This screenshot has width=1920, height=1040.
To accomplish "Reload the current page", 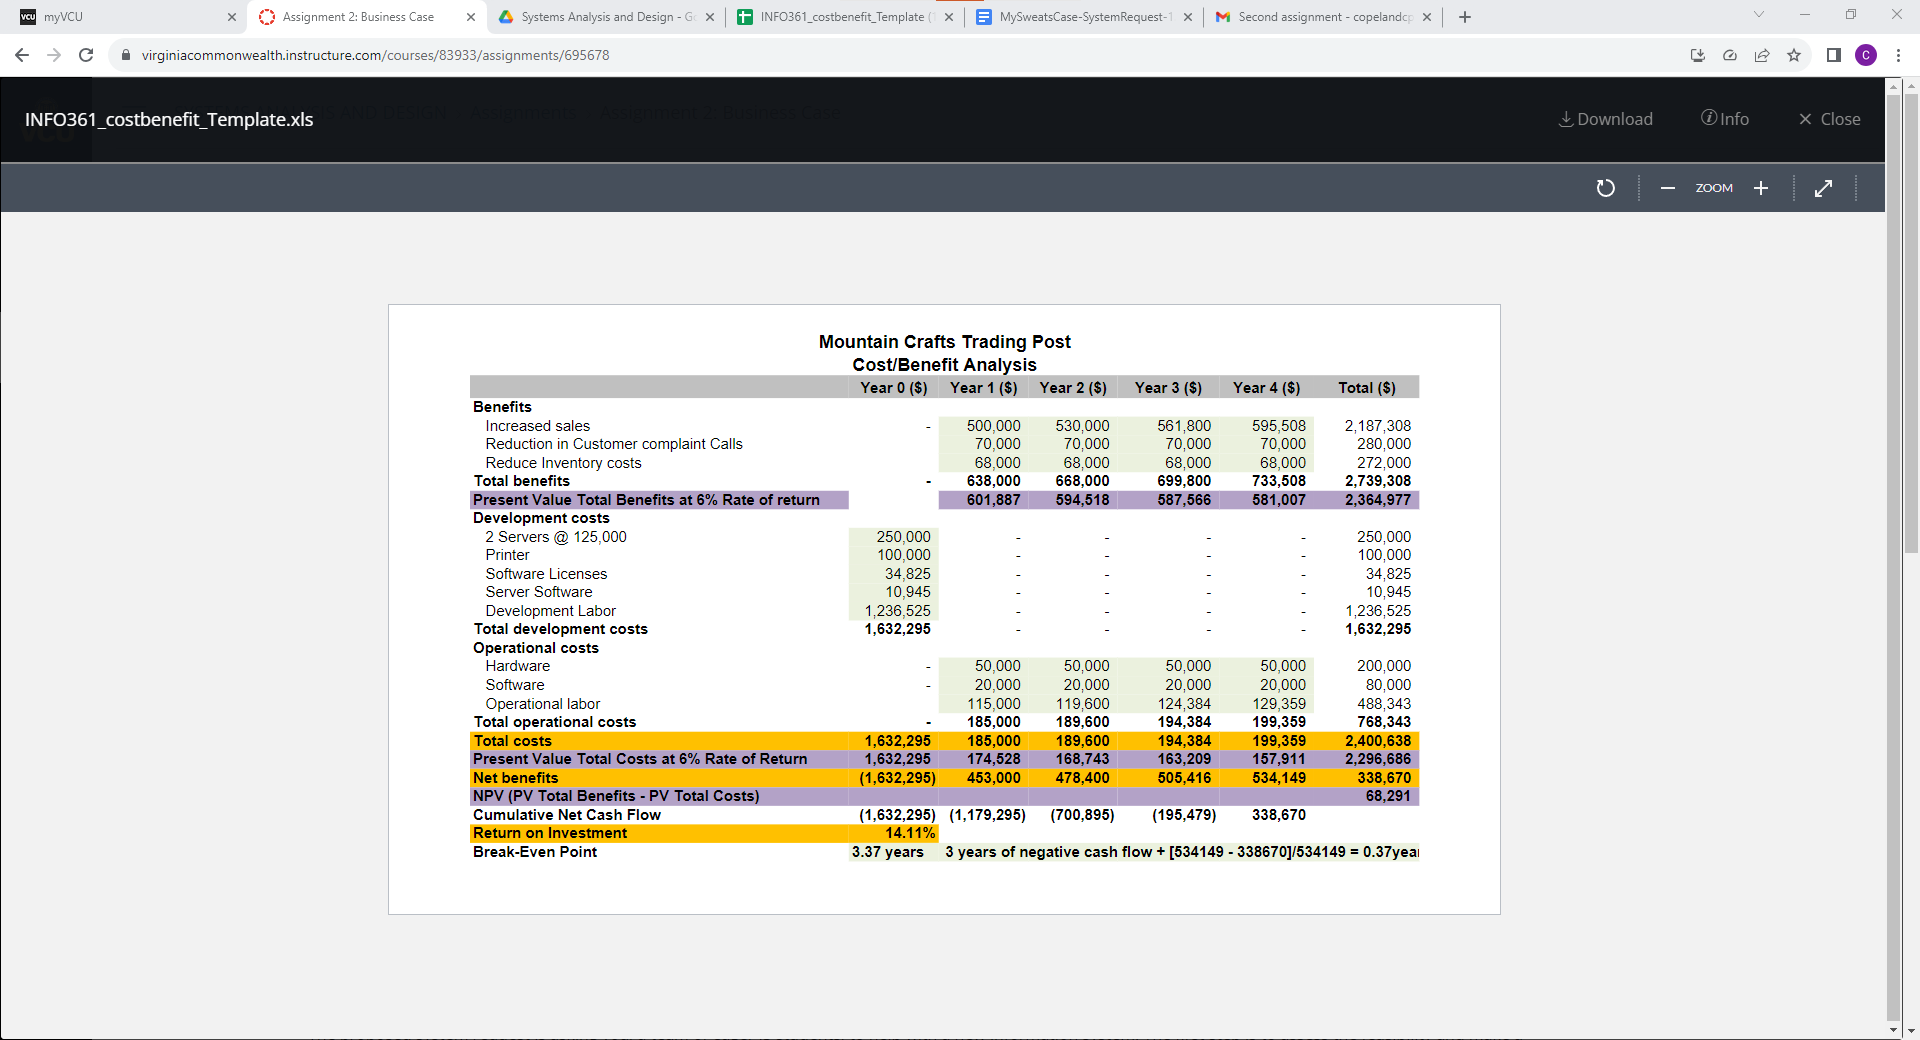I will point(86,55).
